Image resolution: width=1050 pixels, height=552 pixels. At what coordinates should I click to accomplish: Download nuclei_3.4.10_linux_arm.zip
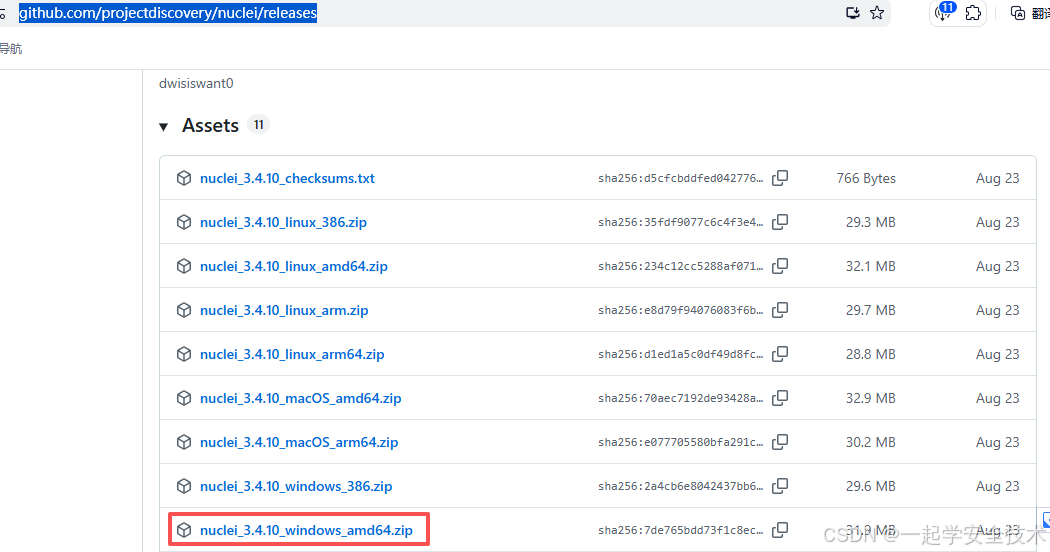284,310
